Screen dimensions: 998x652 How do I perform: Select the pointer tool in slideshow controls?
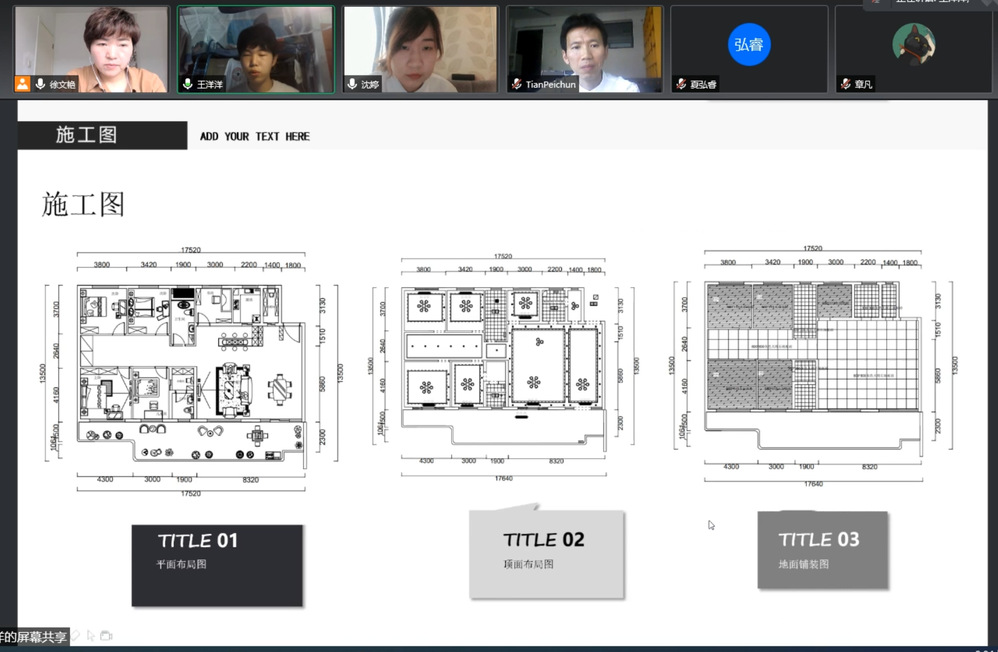pyautogui.click(x=90, y=635)
